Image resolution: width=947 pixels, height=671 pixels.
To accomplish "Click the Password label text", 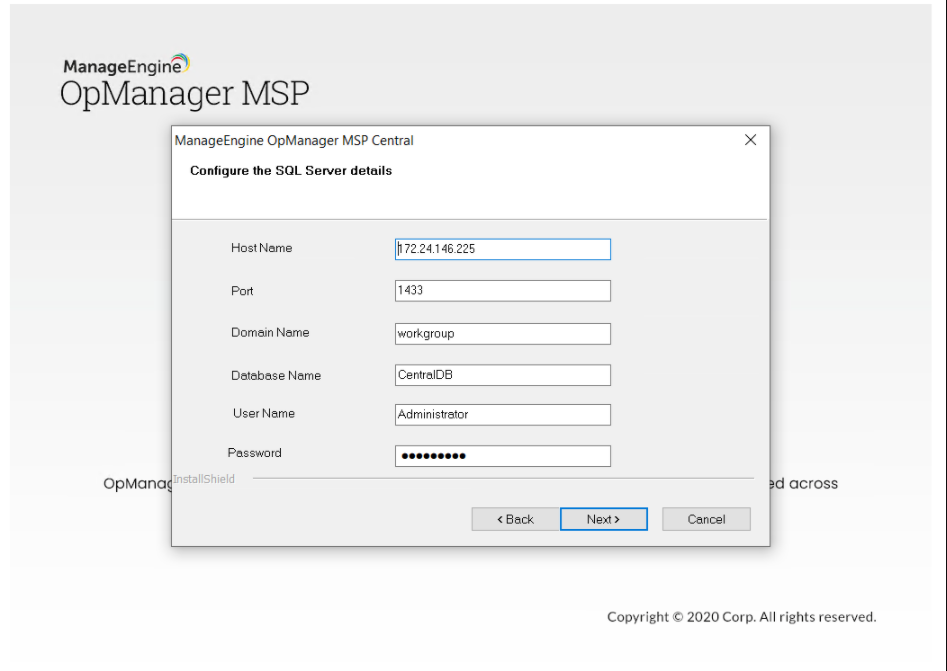I will (x=256, y=452).
